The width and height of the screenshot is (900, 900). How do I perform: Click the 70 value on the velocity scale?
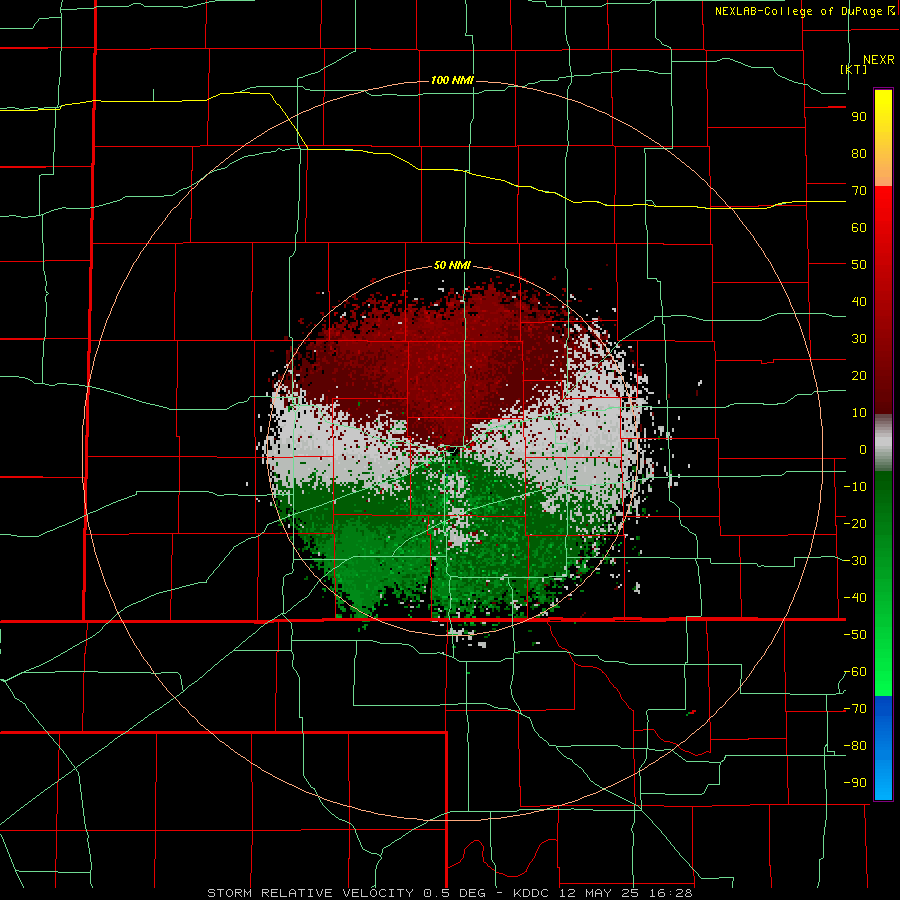(x=859, y=191)
